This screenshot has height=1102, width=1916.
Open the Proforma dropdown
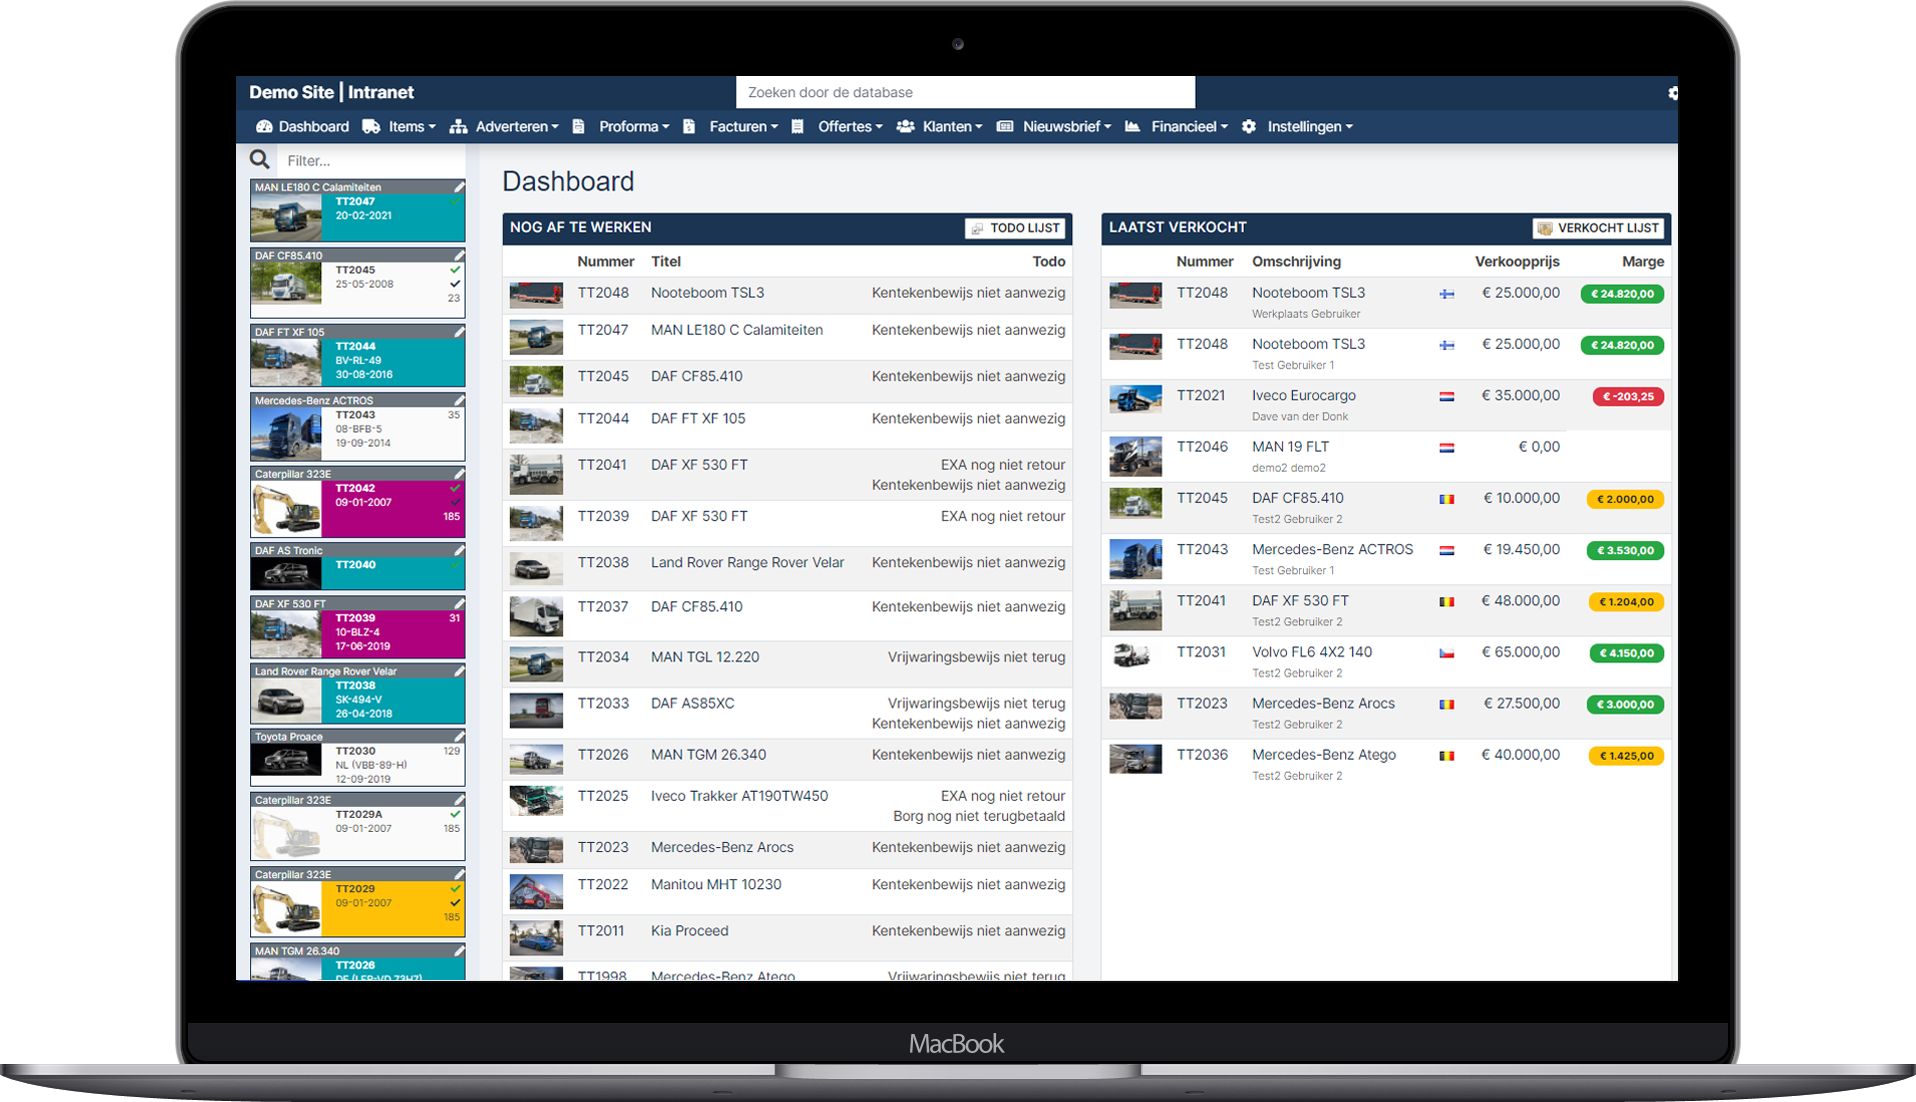tap(621, 127)
